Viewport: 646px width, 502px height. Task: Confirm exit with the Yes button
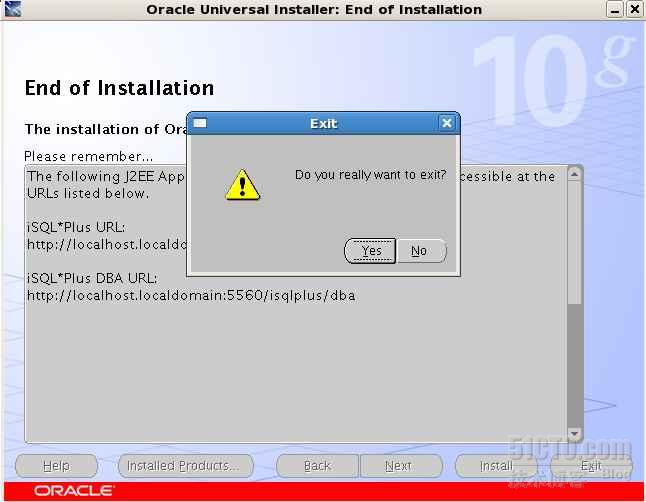[x=370, y=251]
